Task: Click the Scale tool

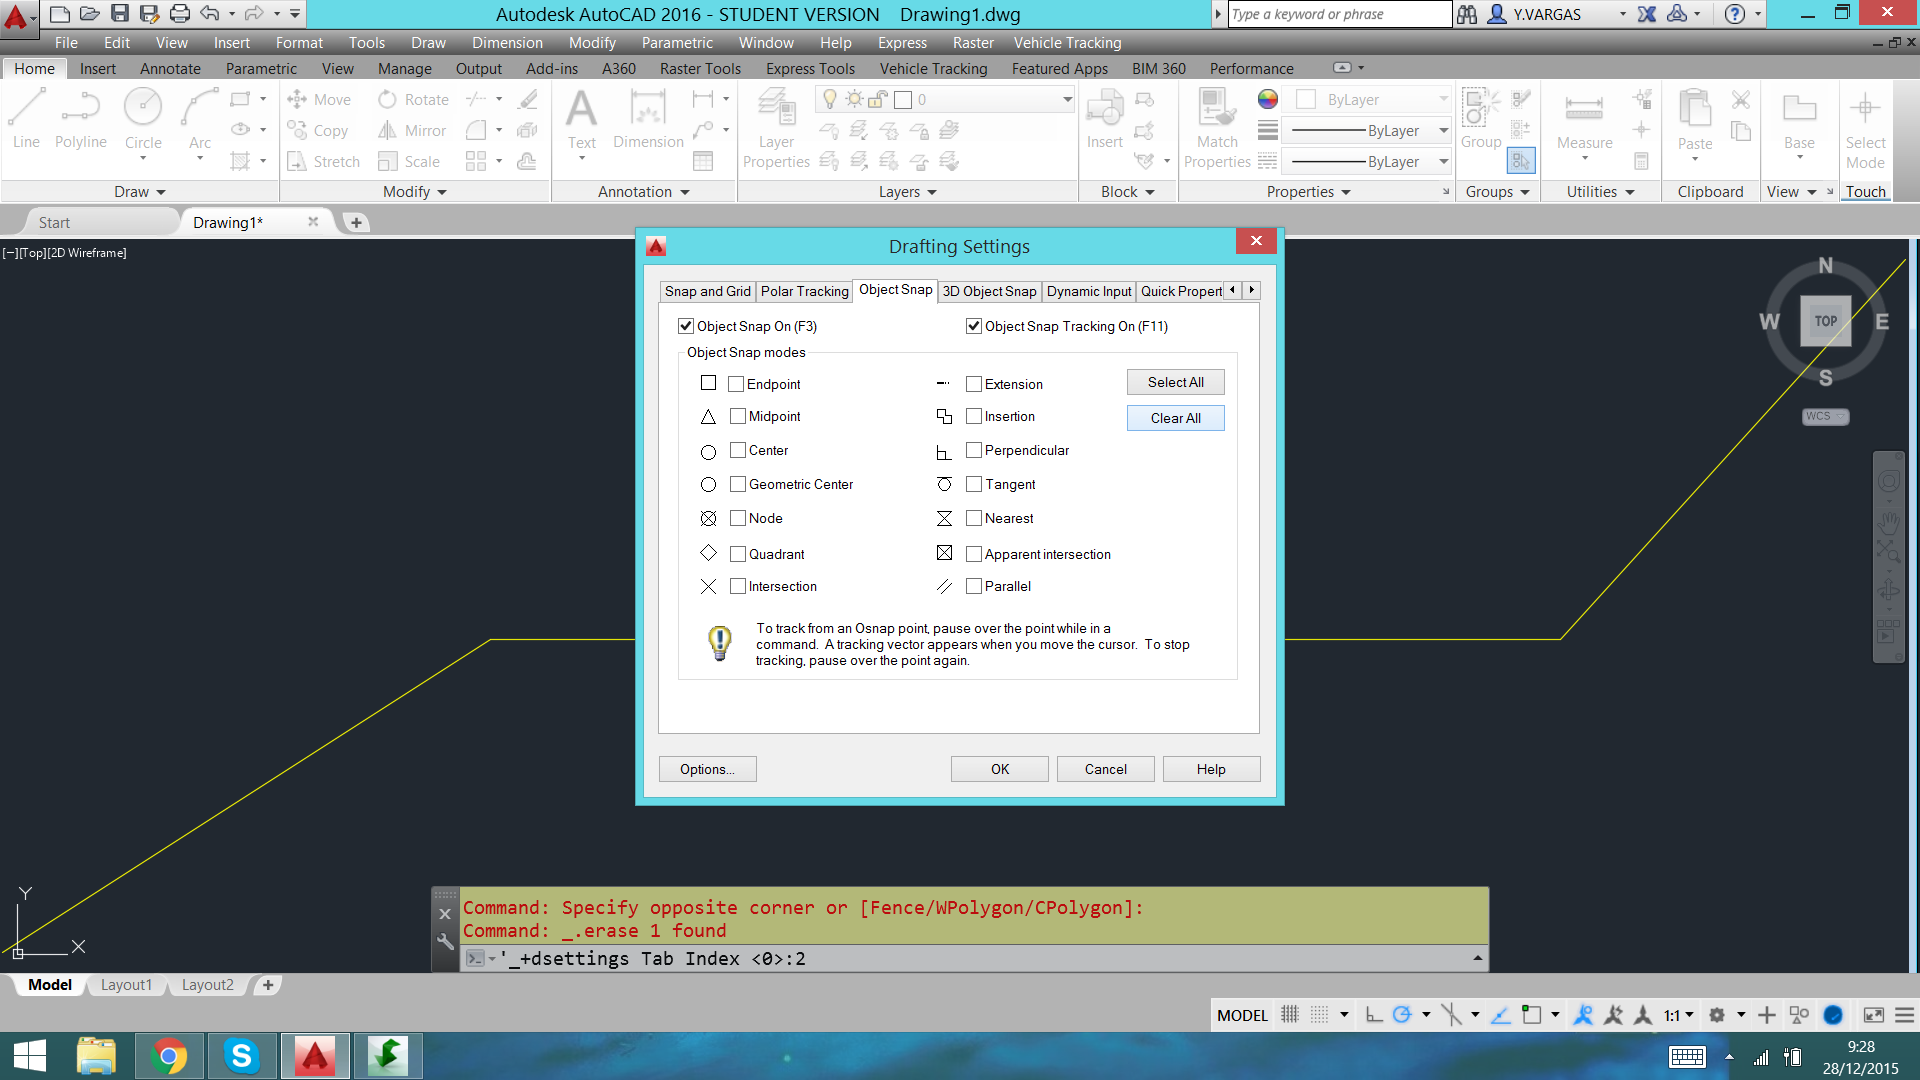Action: (409, 161)
